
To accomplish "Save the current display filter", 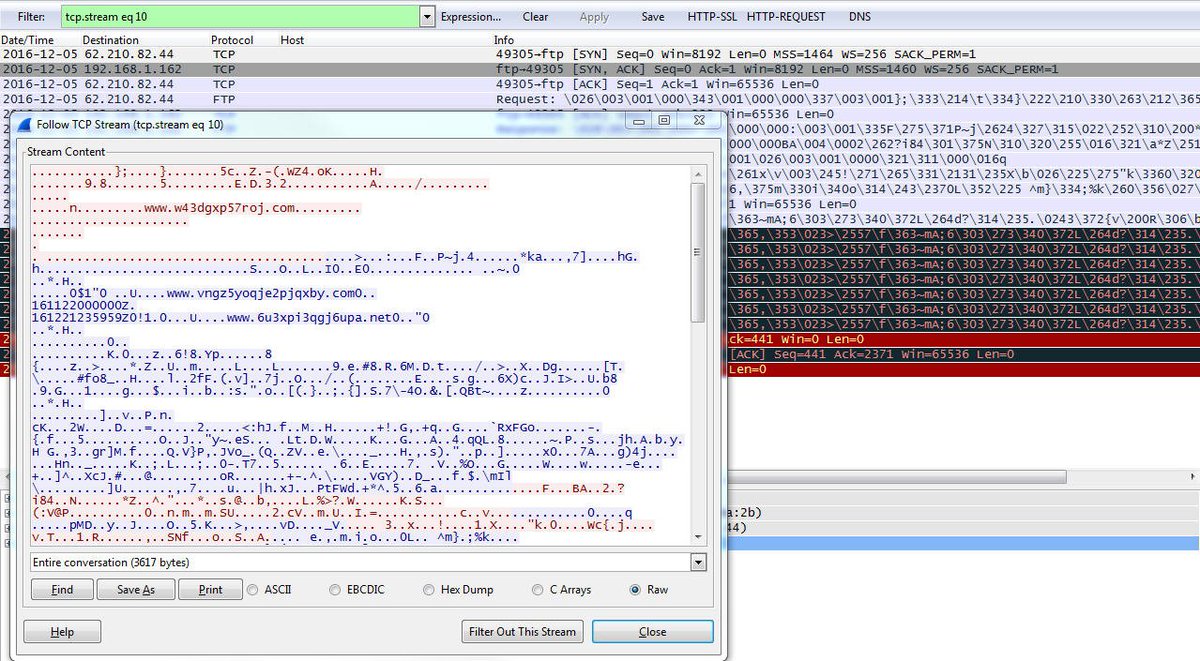I will tap(653, 16).
